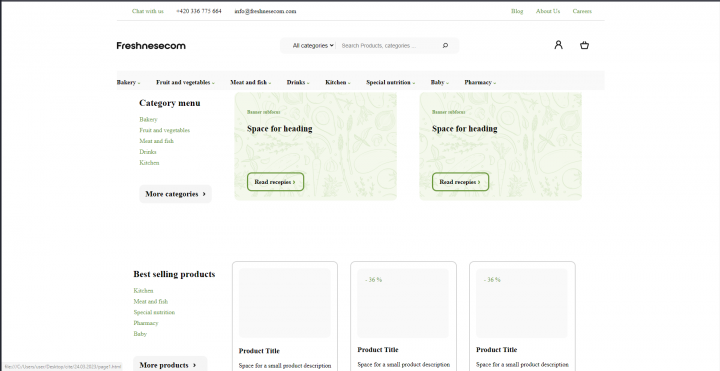Open the shopping basket icon
The height and width of the screenshot is (371, 720).
[x=584, y=45]
